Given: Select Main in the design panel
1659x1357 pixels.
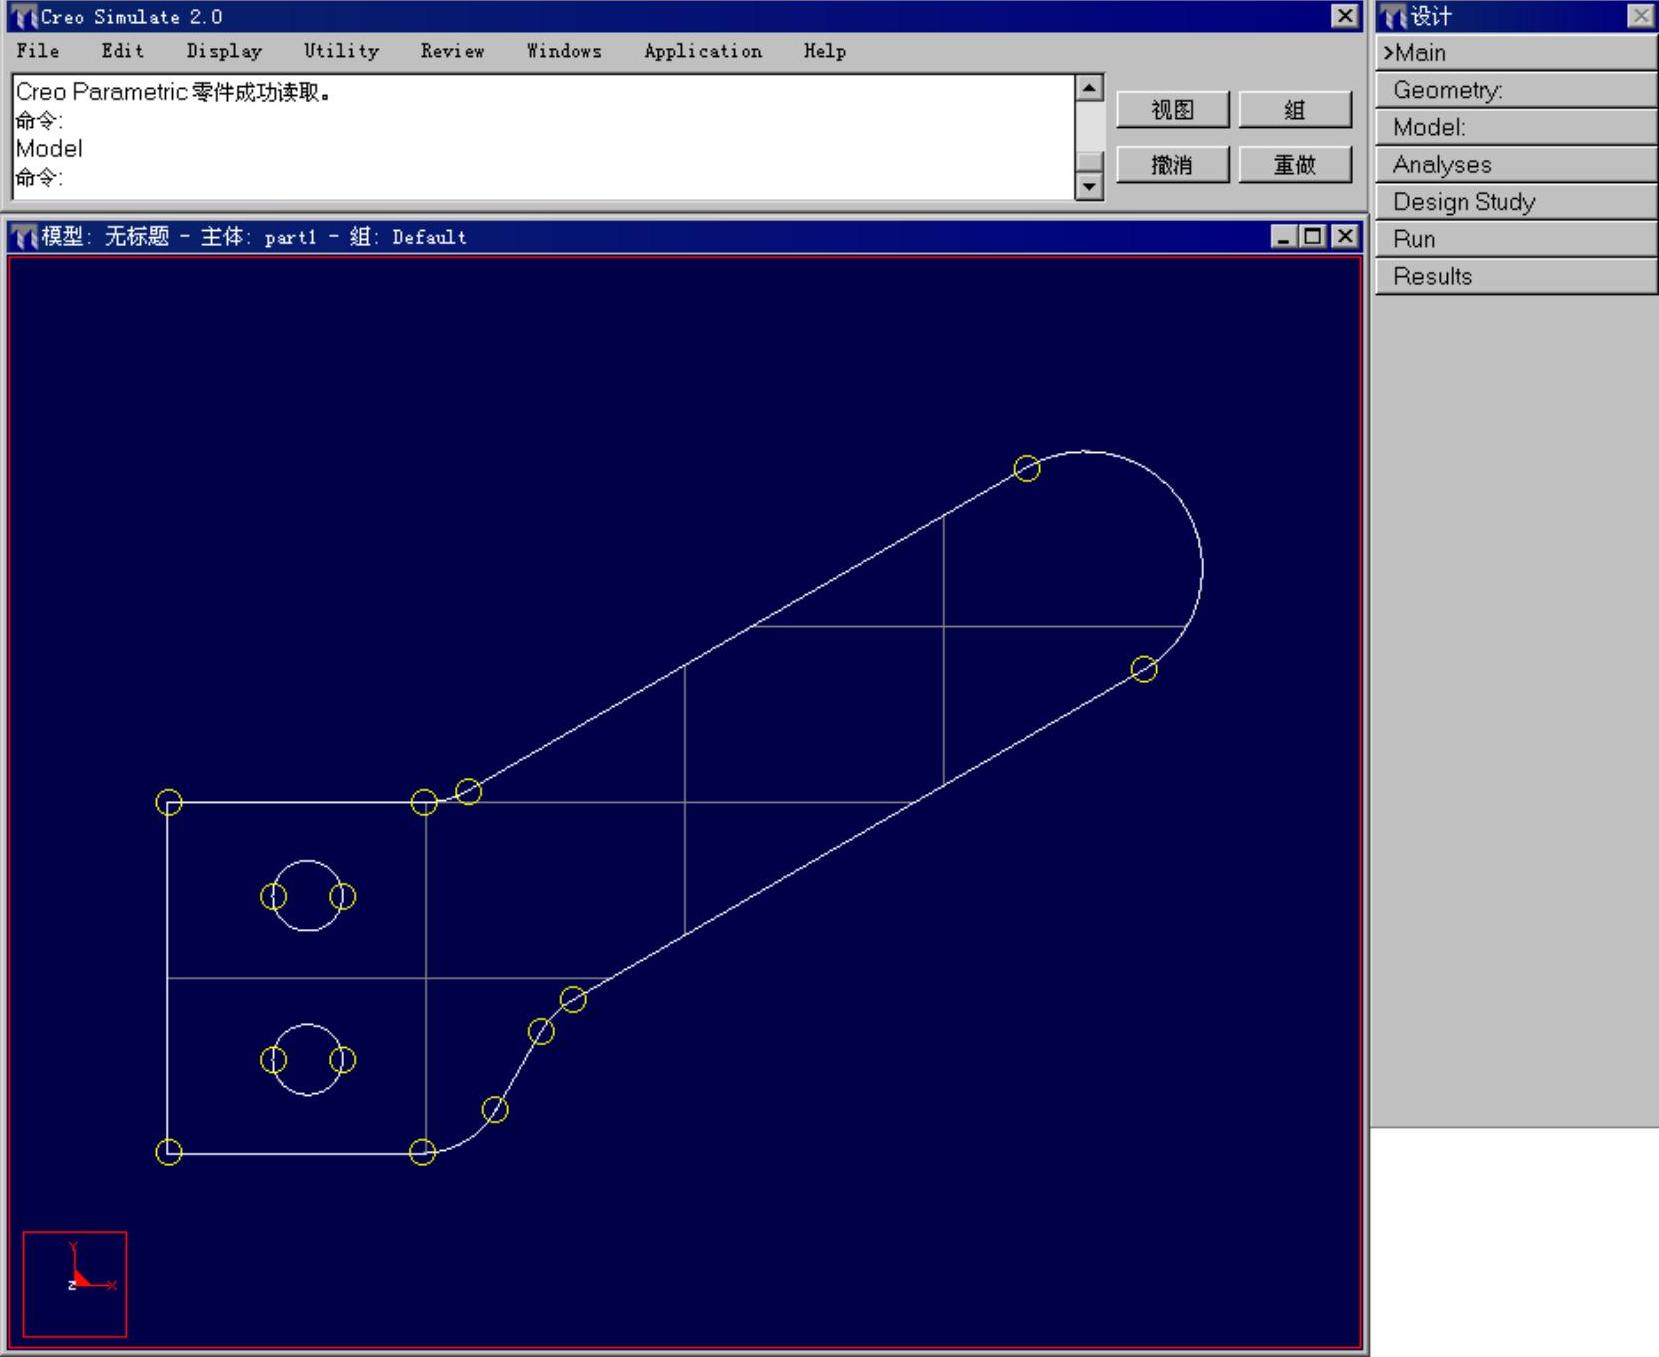Looking at the screenshot, I should (1516, 53).
